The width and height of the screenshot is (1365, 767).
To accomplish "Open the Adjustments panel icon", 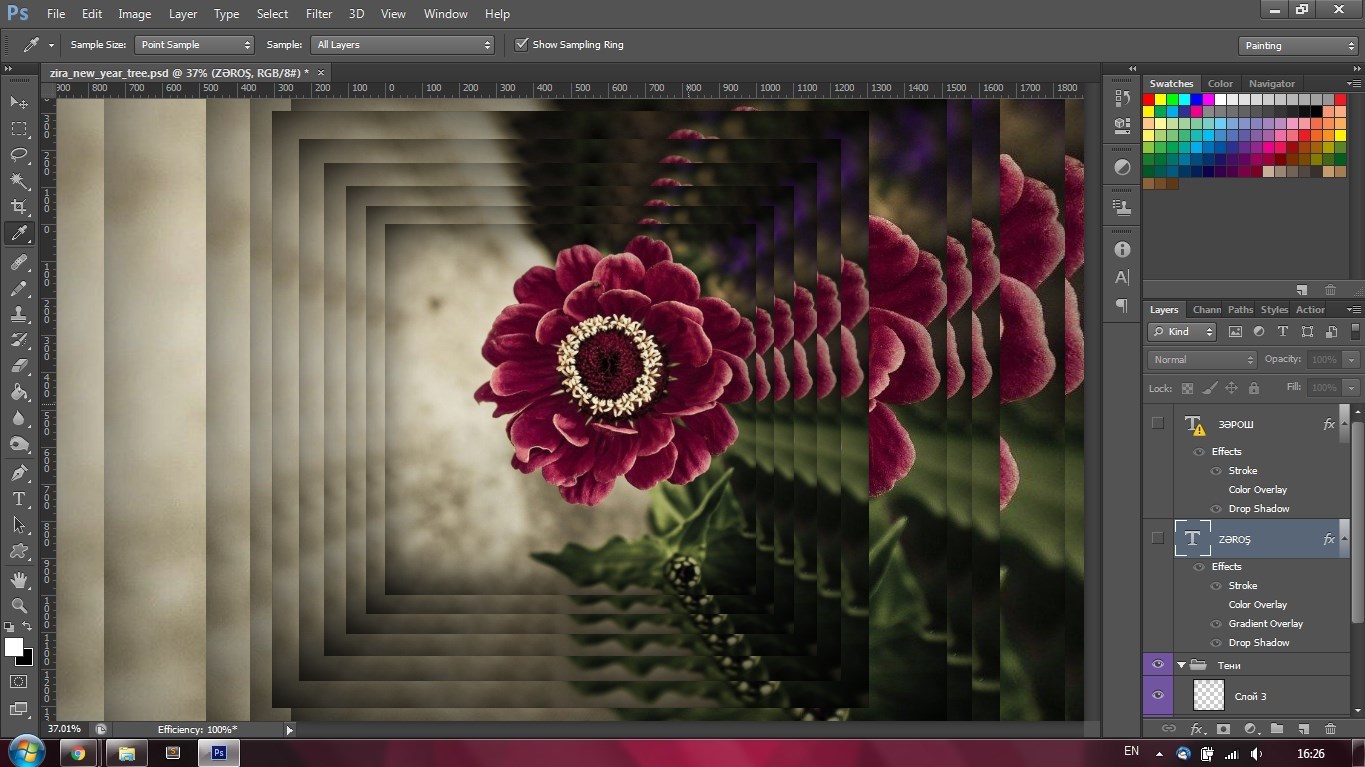I will pos(1122,167).
